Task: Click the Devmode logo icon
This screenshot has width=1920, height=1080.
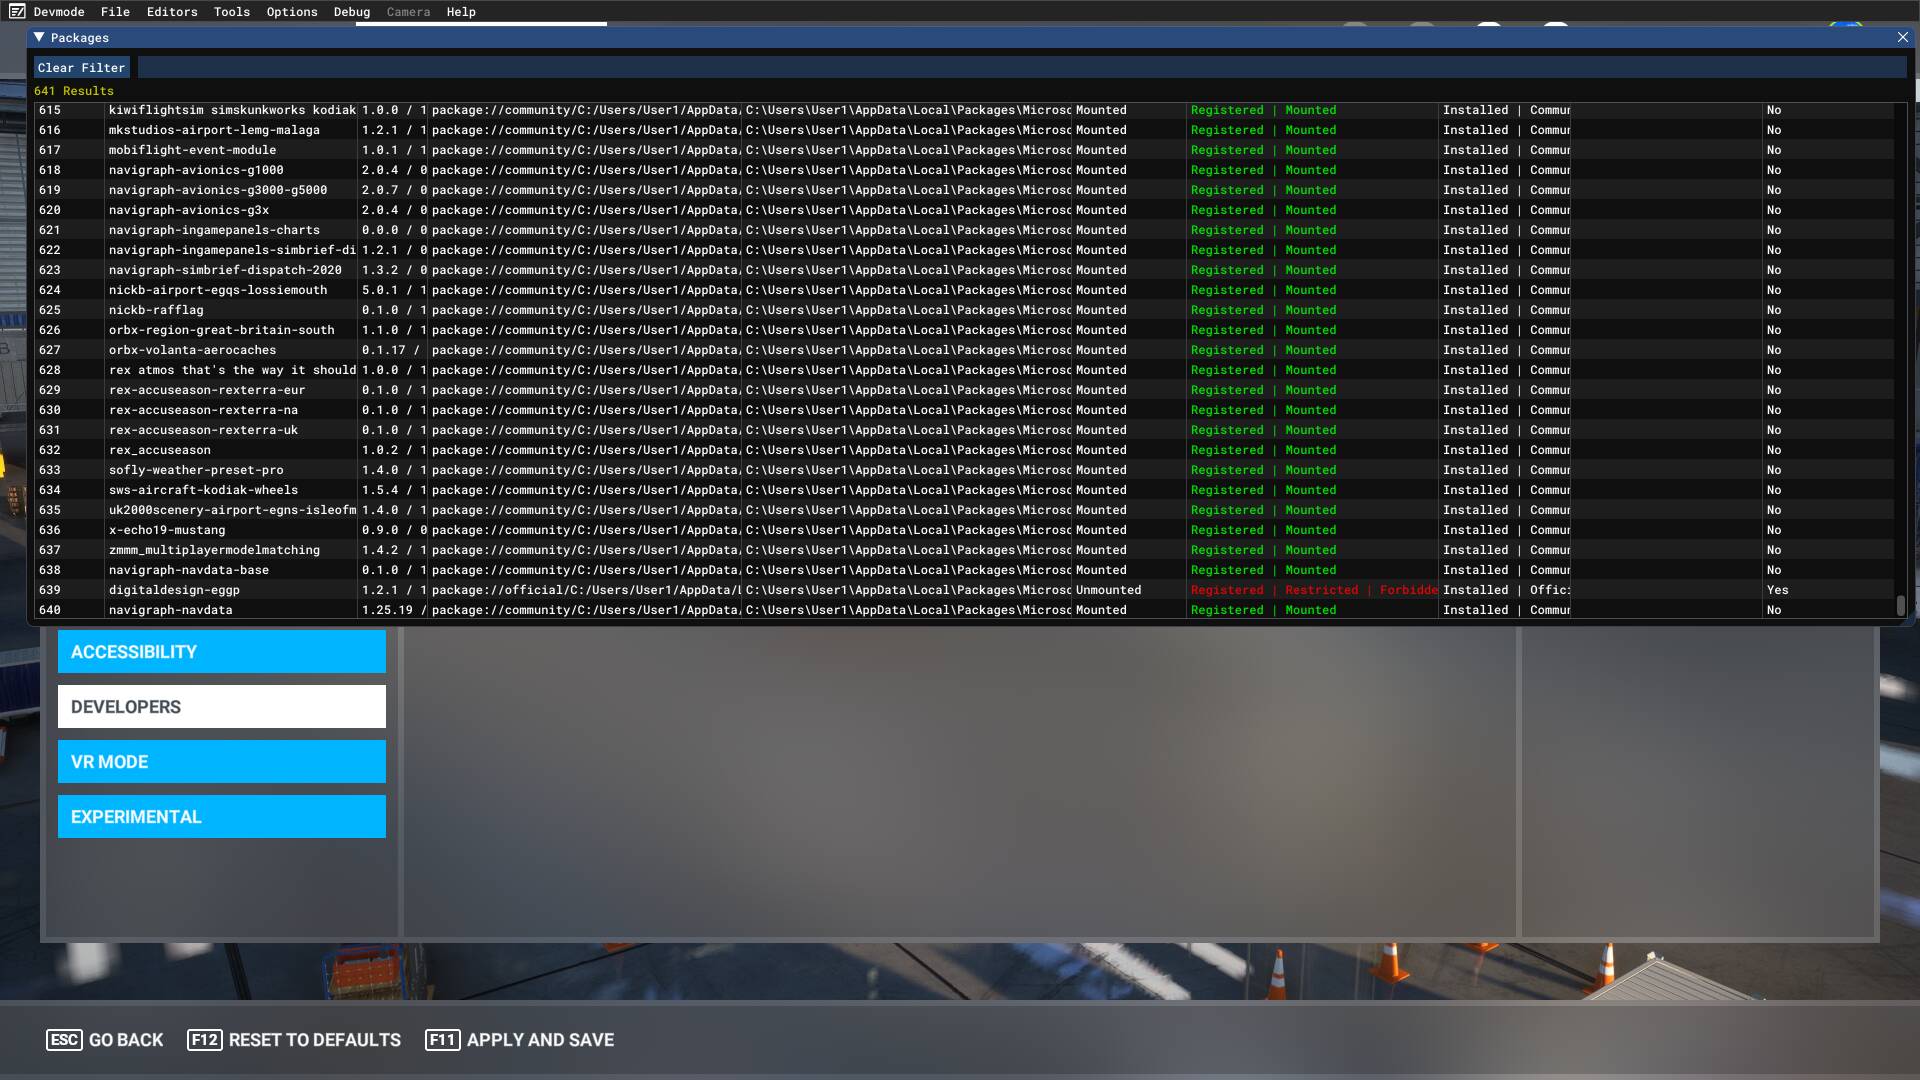Action: [x=16, y=12]
